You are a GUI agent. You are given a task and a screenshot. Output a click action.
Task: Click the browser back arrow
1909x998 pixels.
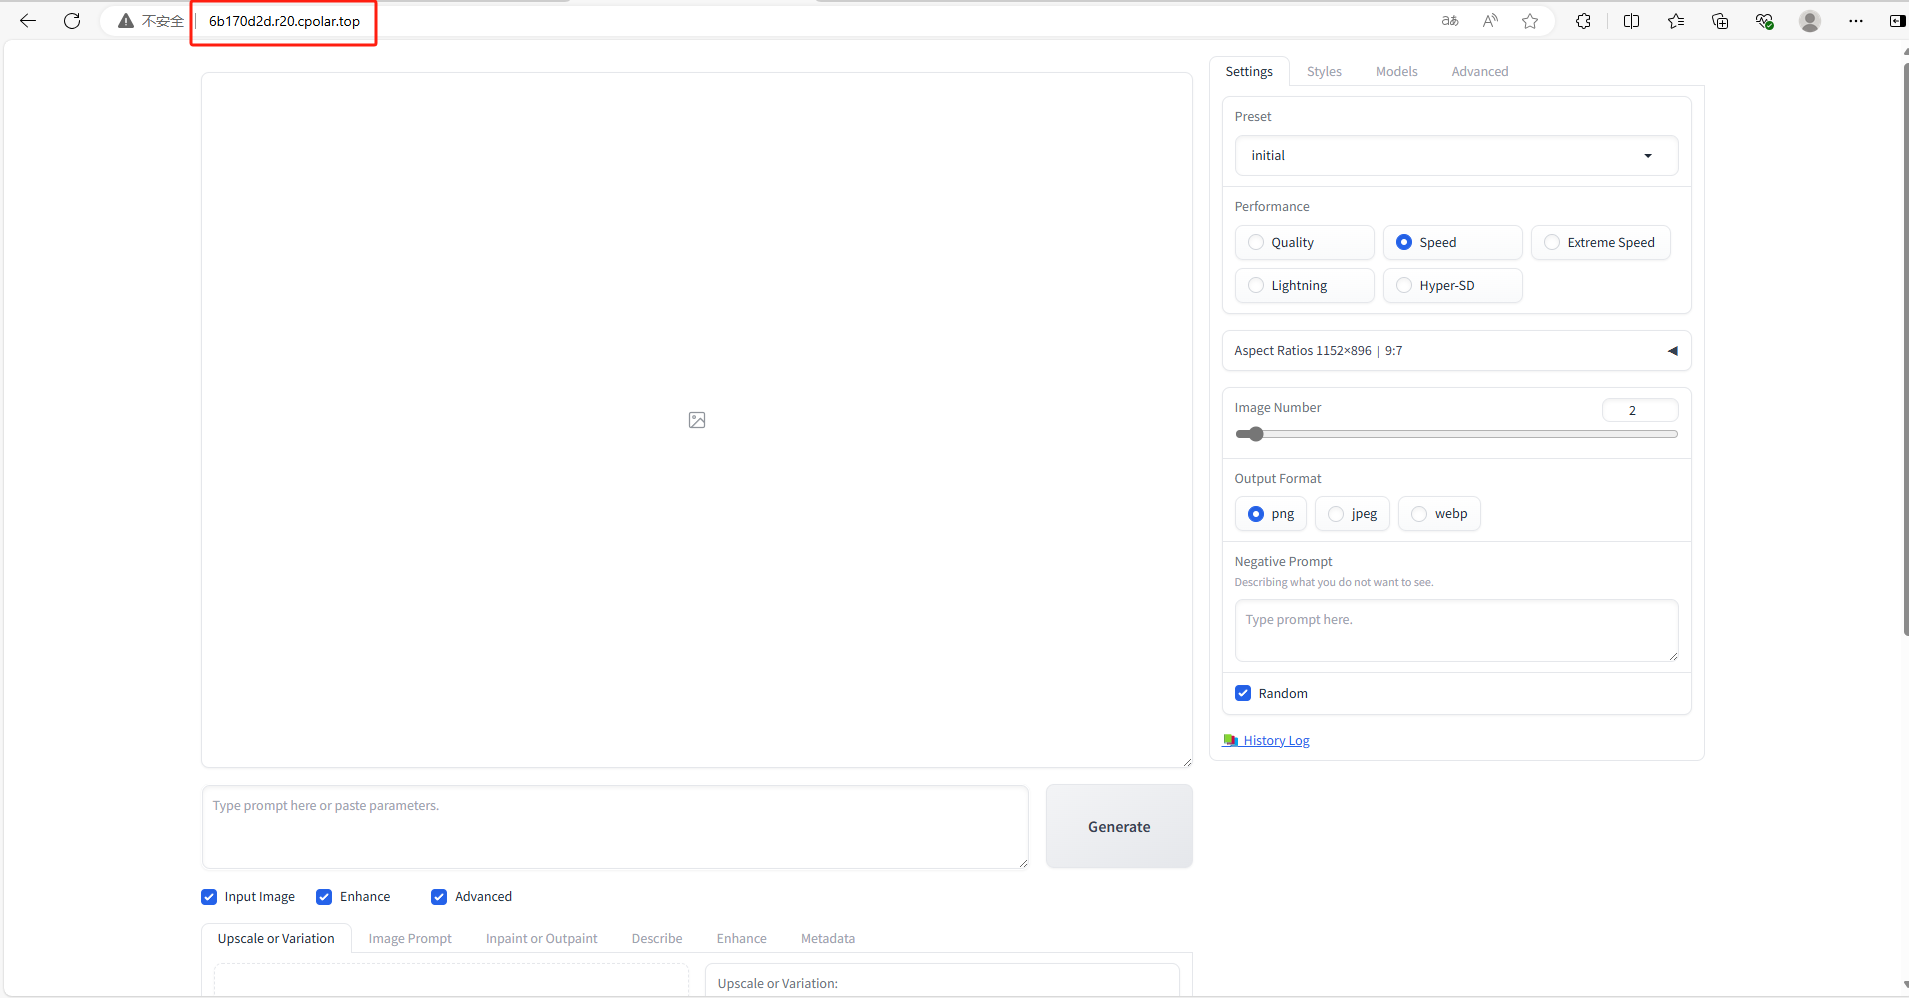28,21
